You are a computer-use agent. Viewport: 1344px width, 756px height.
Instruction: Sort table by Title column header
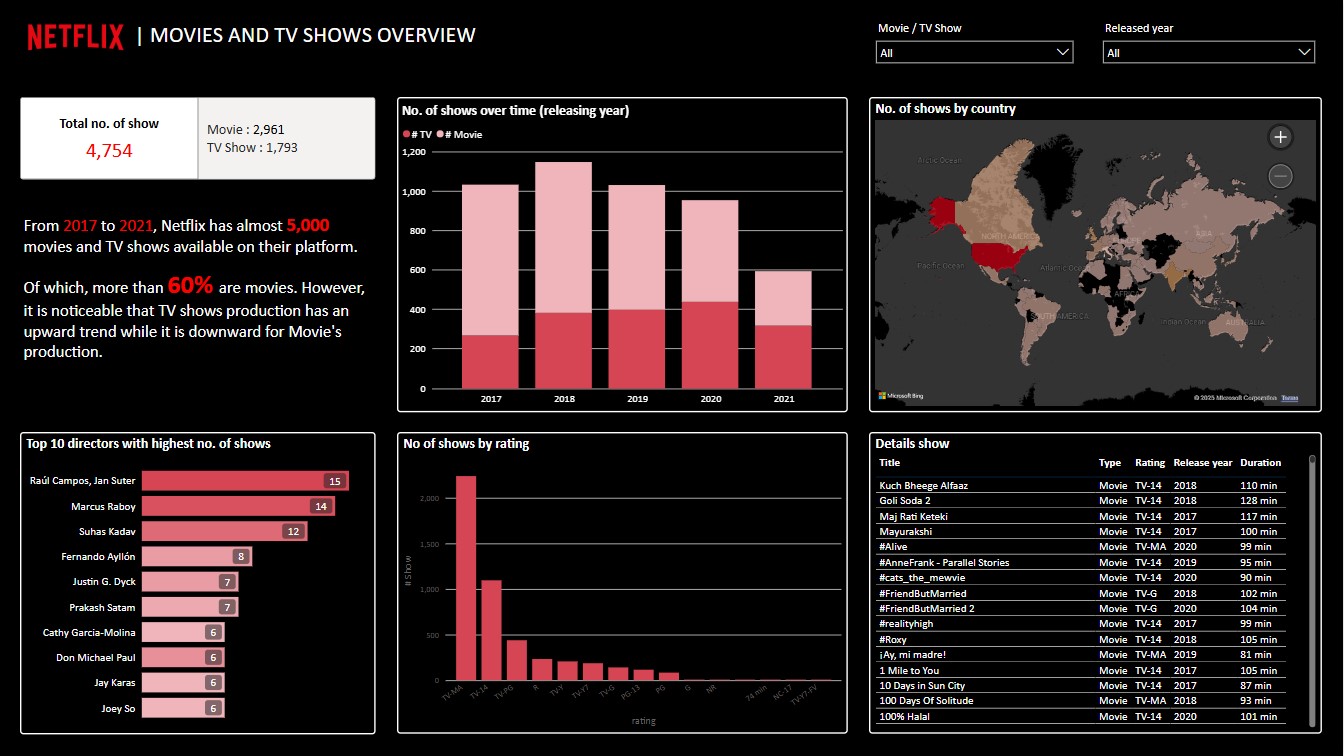click(890, 463)
